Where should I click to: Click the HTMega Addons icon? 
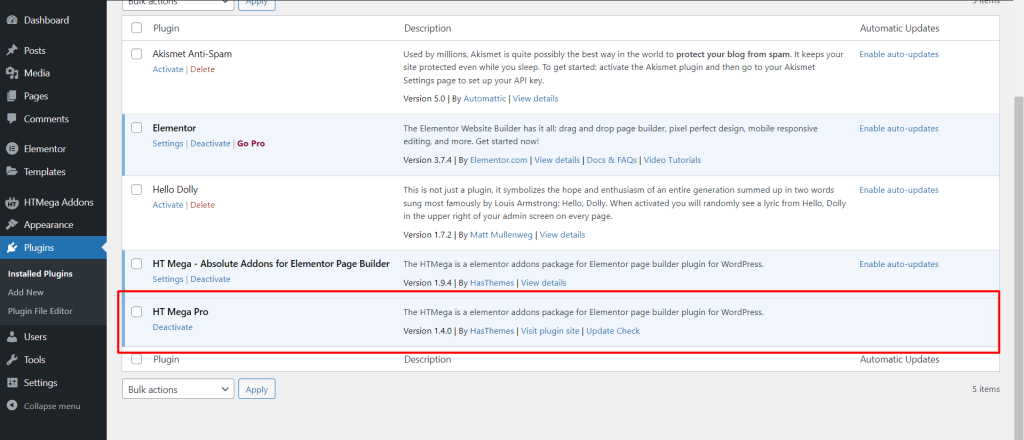click(x=12, y=202)
